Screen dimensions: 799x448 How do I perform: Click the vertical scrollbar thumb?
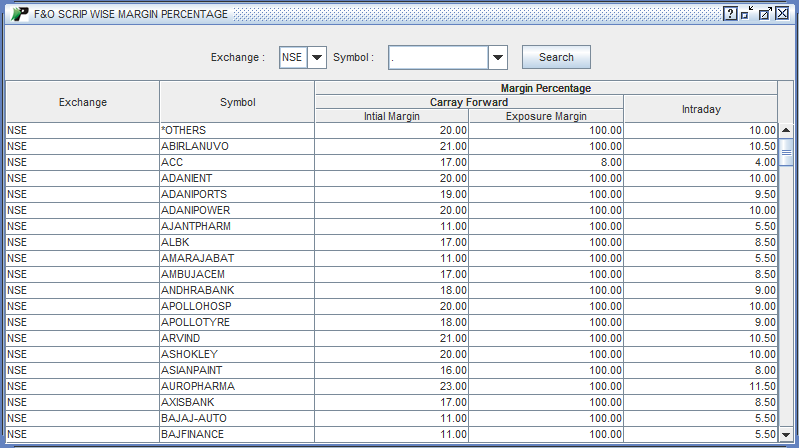click(786, 152)
